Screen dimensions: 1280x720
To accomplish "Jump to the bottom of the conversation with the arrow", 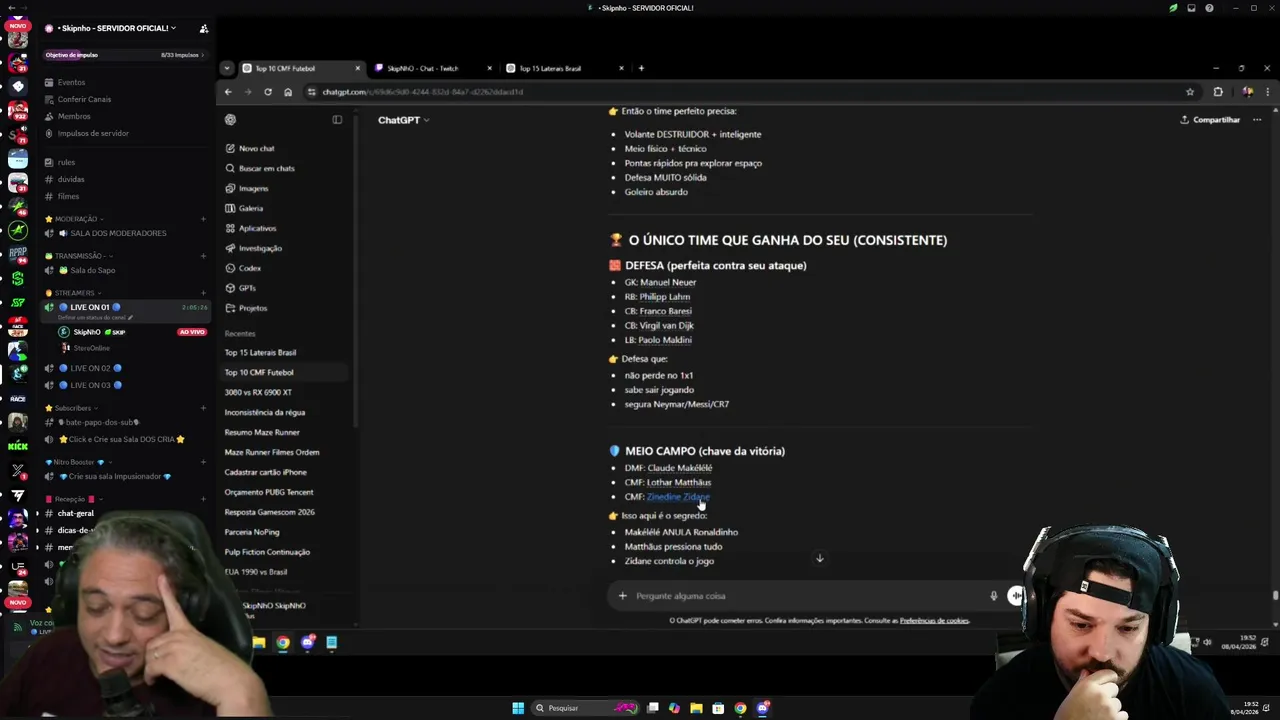I will point(819,558).
